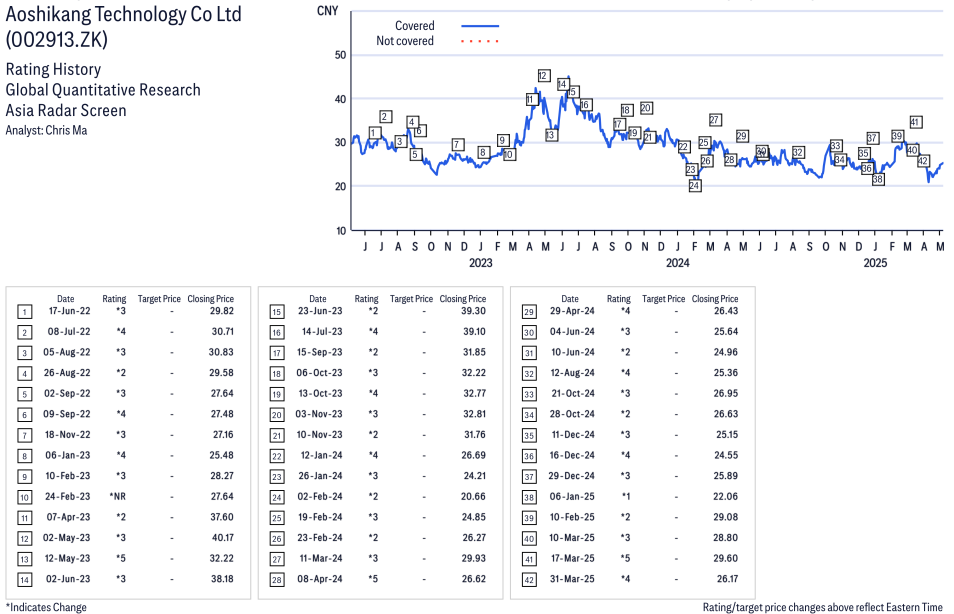
Task: Select the 2025 year label under the chart
Action: 875,262
